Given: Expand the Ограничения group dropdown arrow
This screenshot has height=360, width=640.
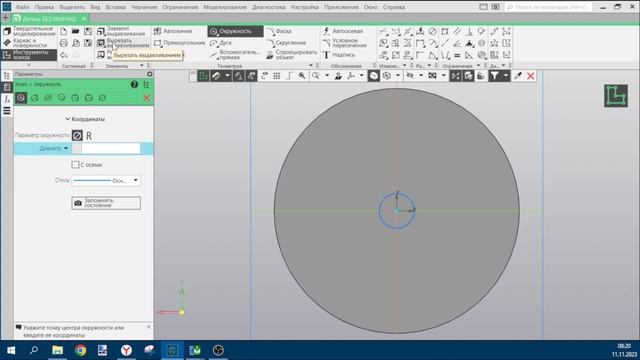Looking at the screenshot, I should pyautogui.click(x=478, y=66).
